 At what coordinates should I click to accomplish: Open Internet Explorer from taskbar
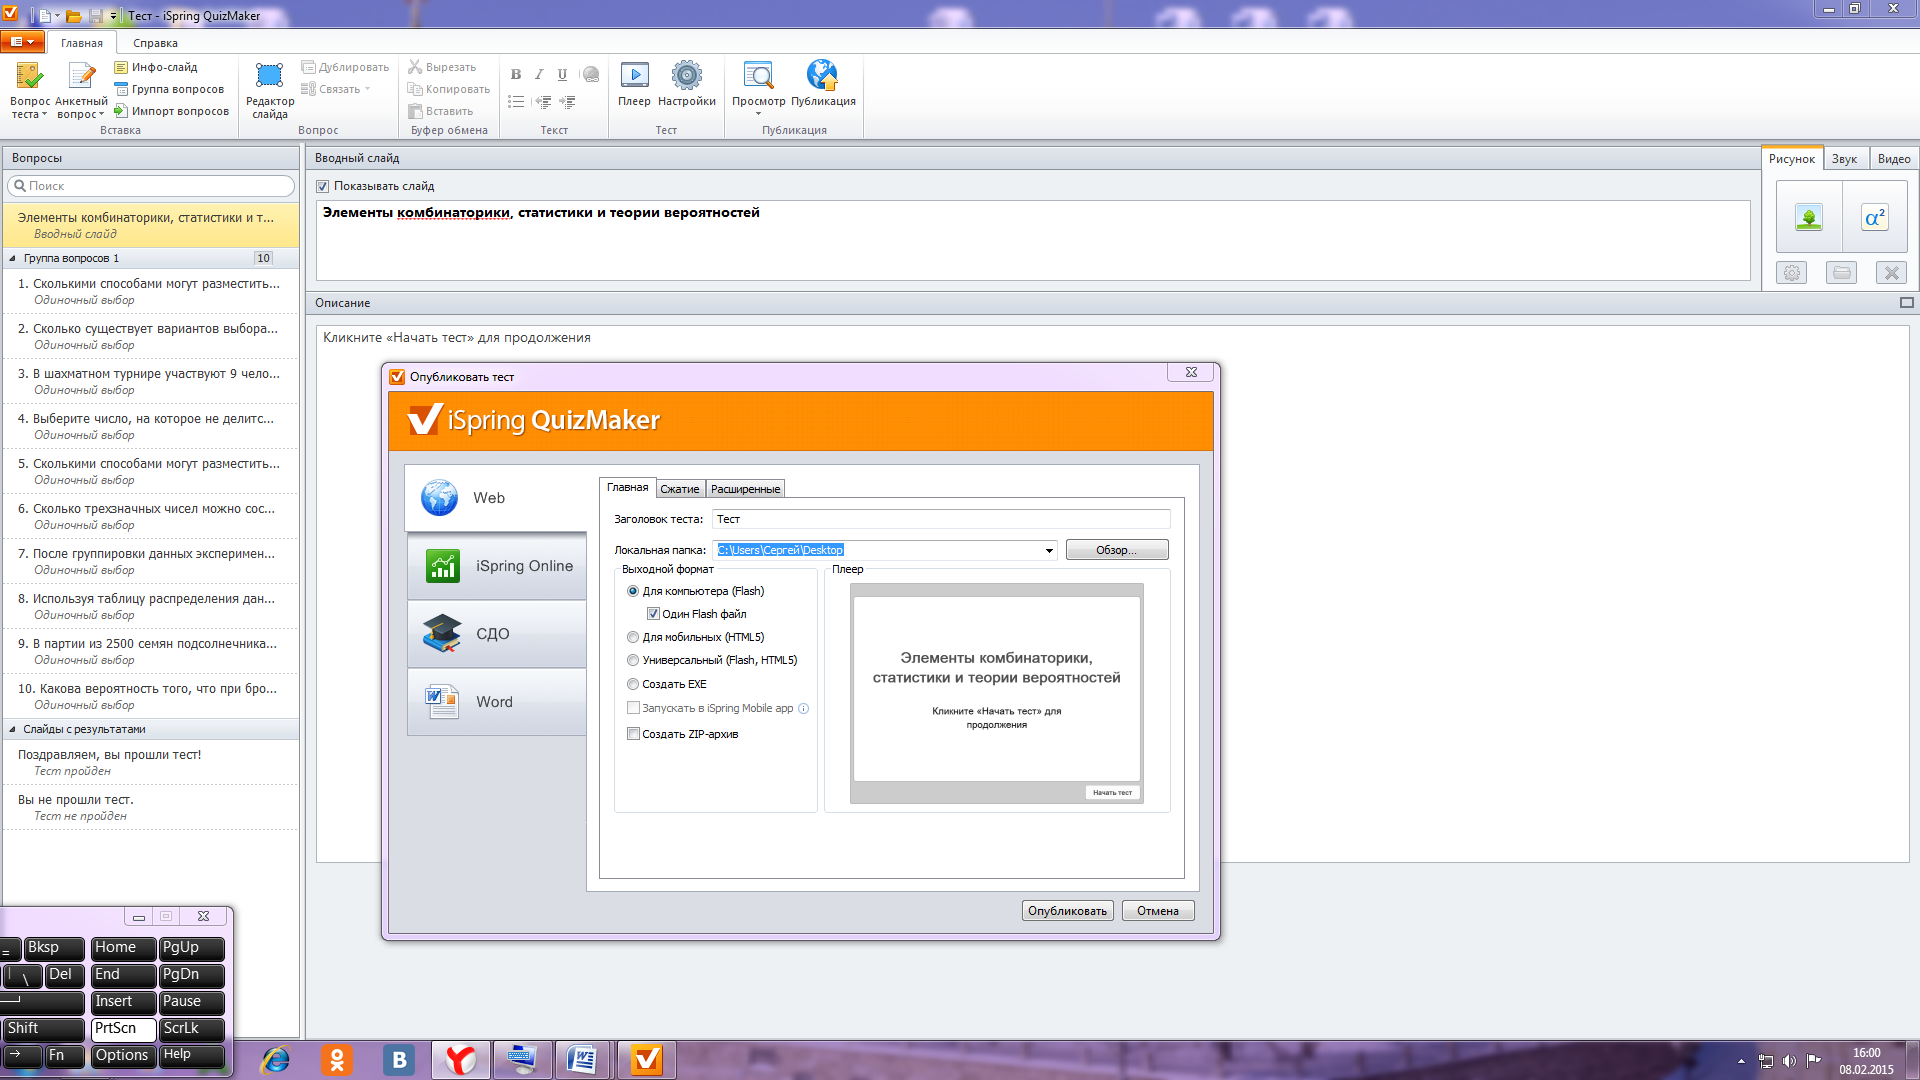(x=275, y=1060)
